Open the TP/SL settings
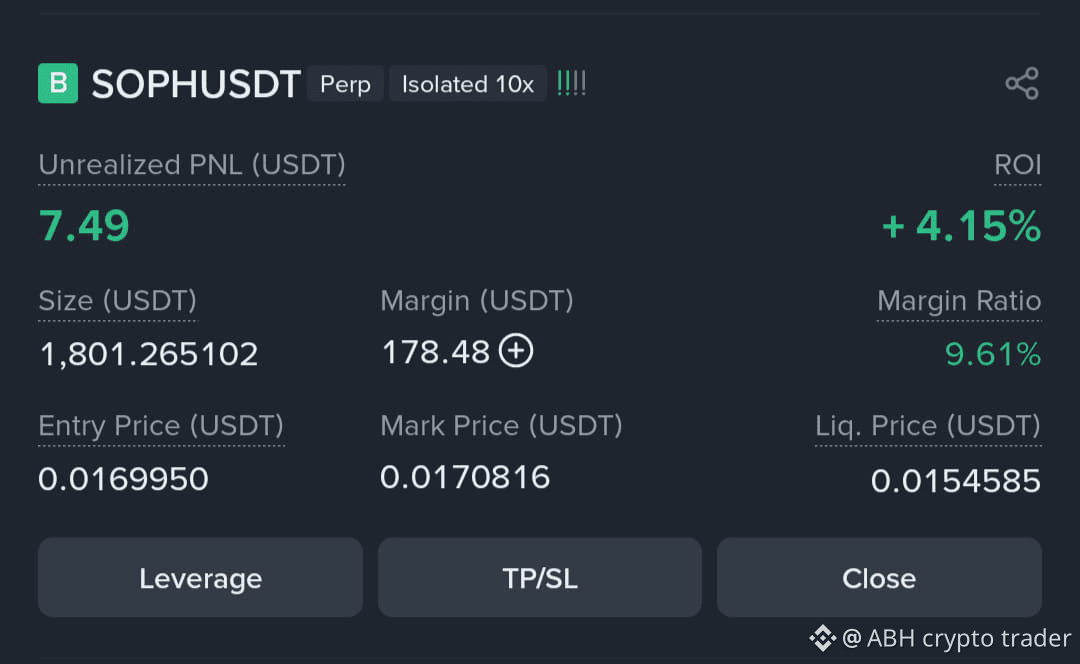Screen dimensions: 1080x664 pos(539,577)
